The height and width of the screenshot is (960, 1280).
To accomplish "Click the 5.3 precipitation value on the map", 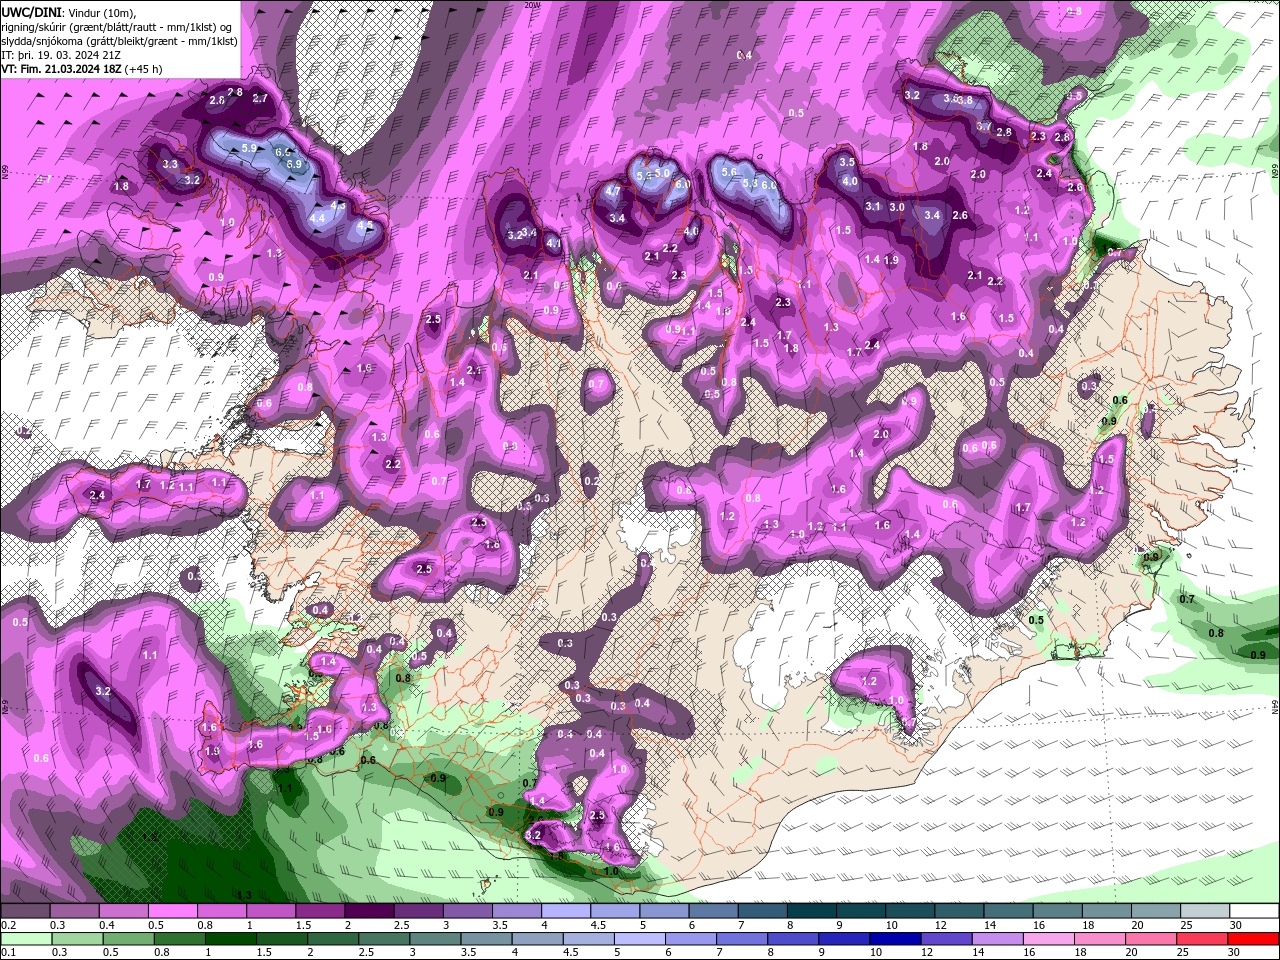I will click(751, 183).
